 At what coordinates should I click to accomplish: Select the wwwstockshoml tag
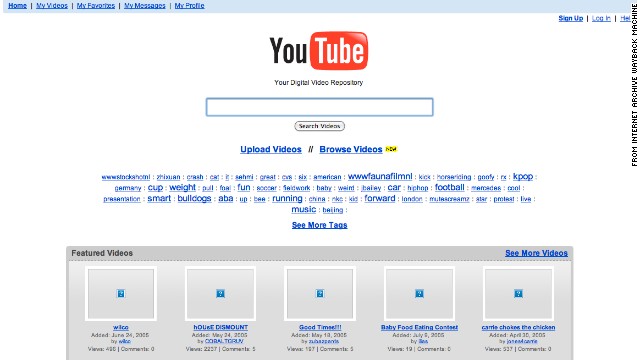pyautogui.click(x=126, y=177)
